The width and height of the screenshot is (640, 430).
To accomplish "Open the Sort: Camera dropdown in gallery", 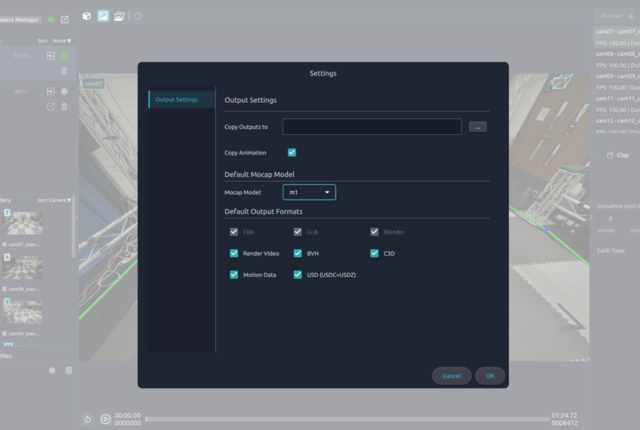I will coord(54,200).
